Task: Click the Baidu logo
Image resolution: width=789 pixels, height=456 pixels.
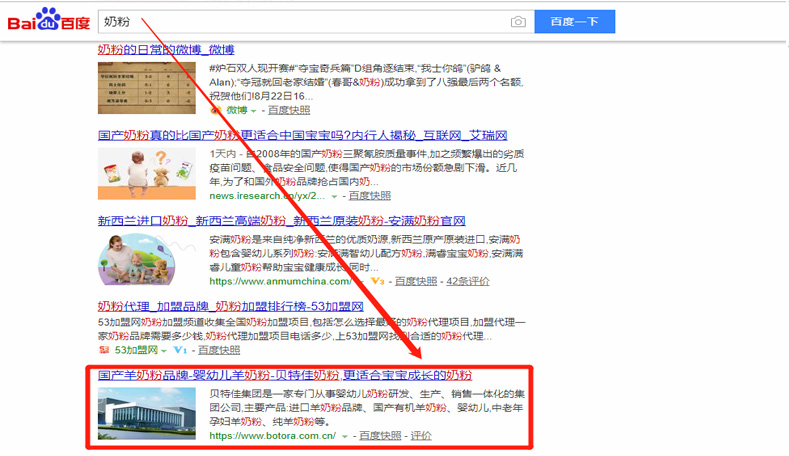Action: point(49,20)
